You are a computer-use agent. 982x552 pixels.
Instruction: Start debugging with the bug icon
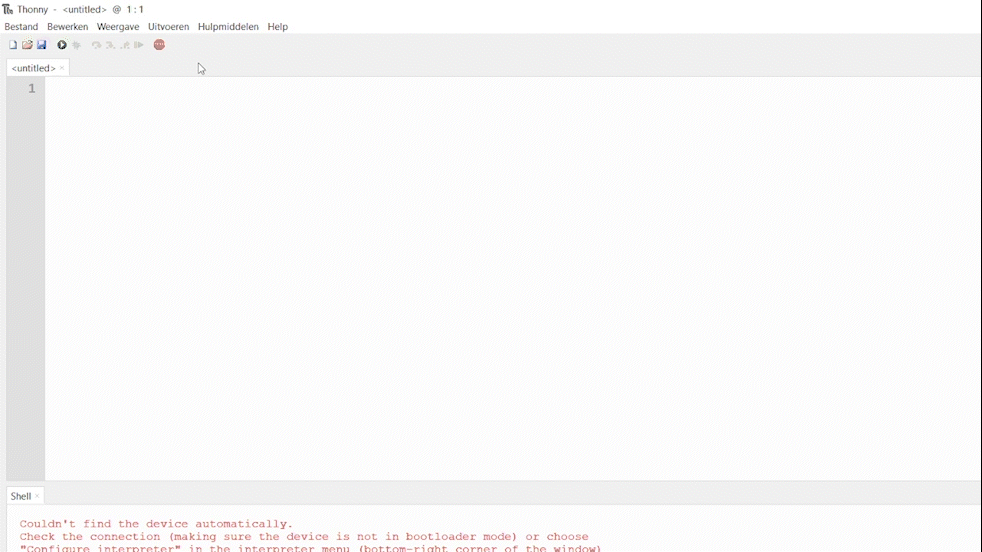(76, 44)
